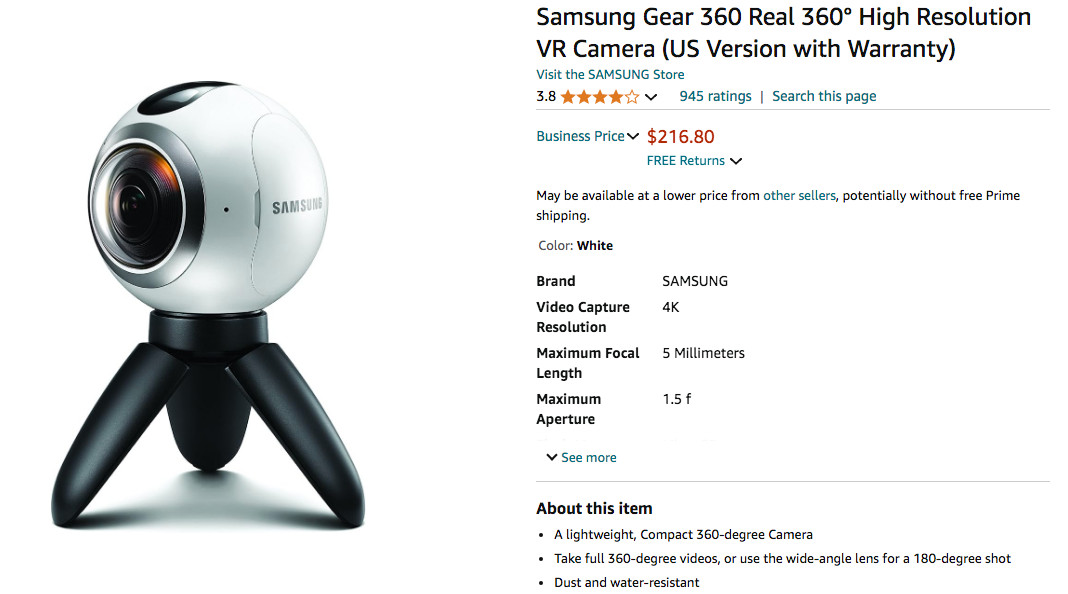1068x594 pixels.
Task: Click the Gear 360 camera product image
Action: coord(208,304)
